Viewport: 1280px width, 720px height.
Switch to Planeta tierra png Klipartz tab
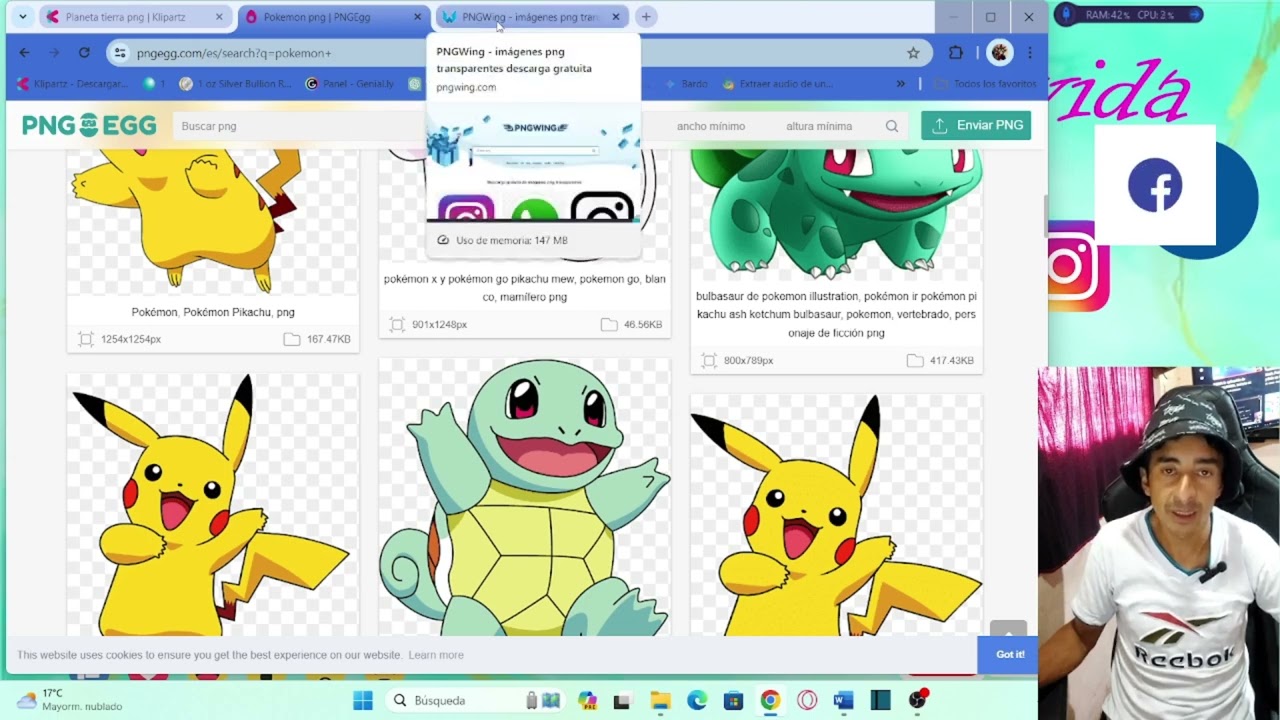136,17
